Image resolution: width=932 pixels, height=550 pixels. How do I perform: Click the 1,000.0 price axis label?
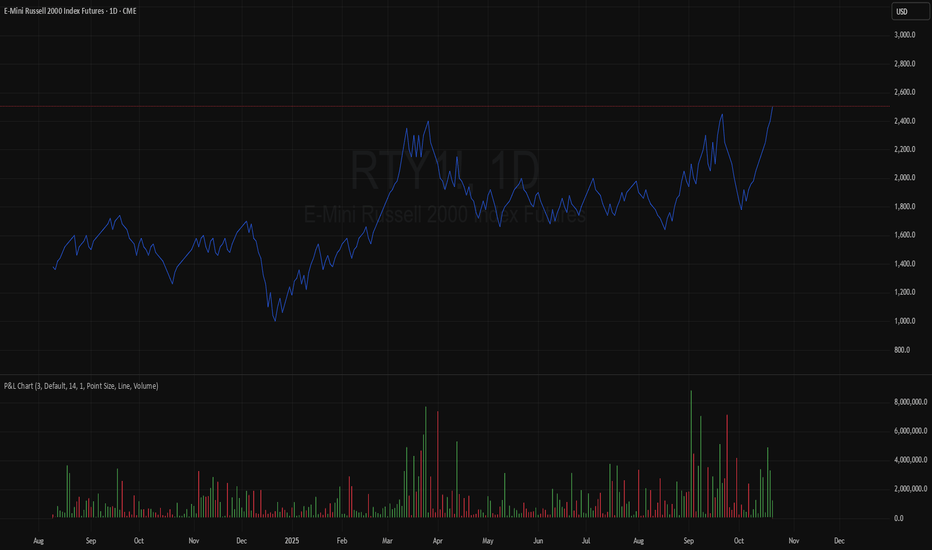905,321
